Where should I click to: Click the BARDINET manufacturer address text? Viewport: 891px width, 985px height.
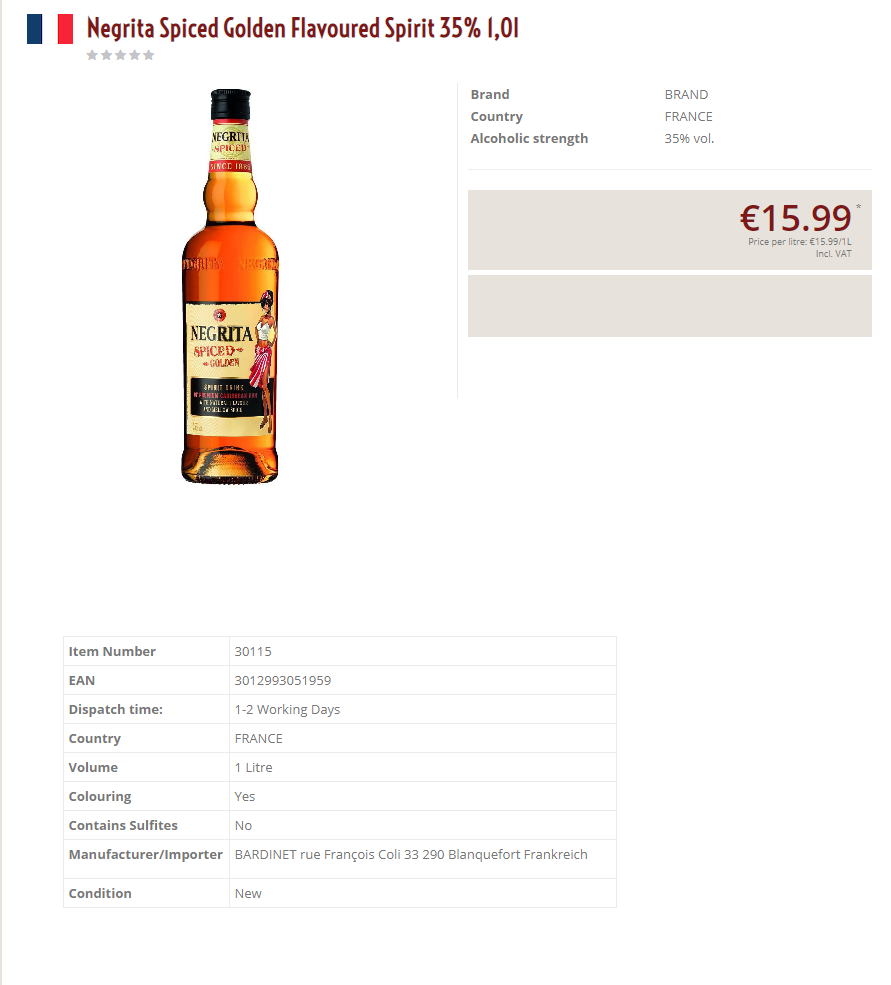(411, 854)
